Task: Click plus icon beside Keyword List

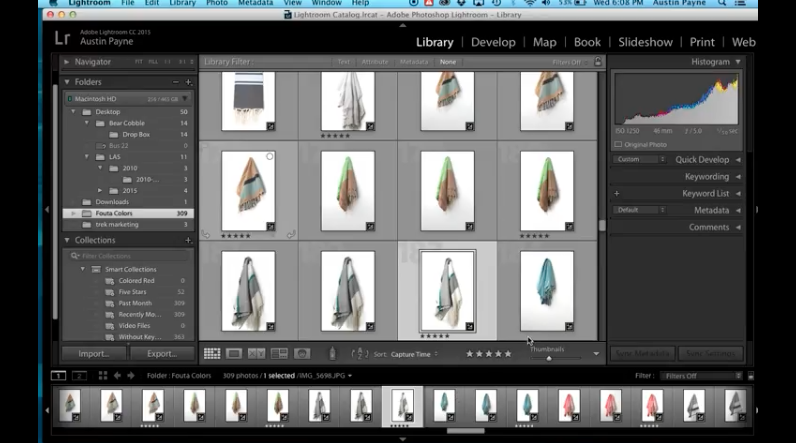Action: pyautogui.click(x=617, y=193)
